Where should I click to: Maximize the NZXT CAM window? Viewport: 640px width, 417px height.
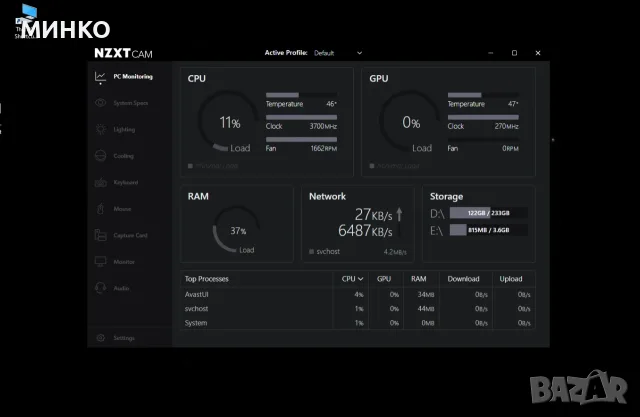pyautogui.click(x=514, y=53)
